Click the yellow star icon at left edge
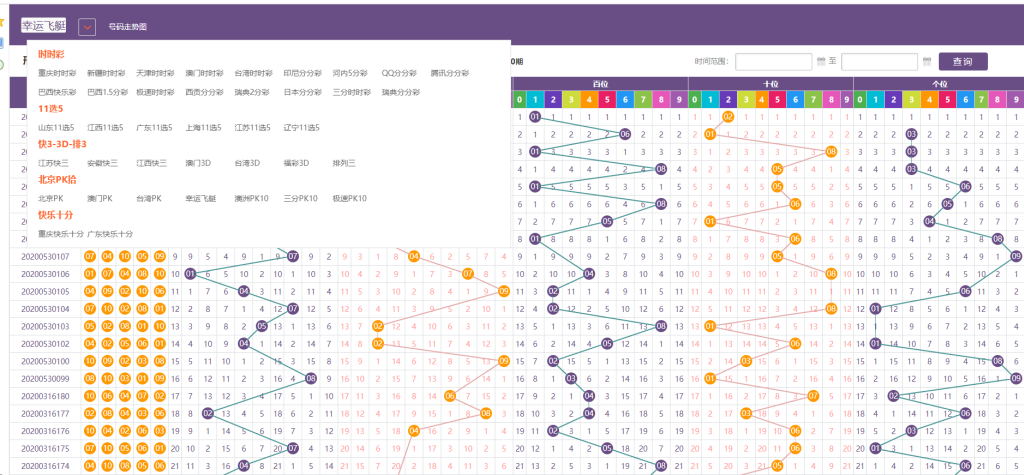1024x475 pixels. tap(2, 22)
